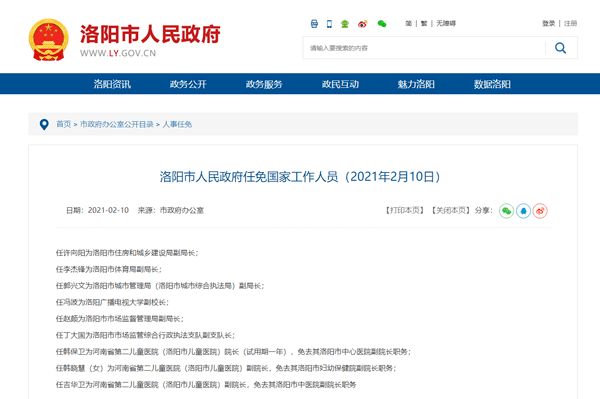Screen dimensions: 600x399
Task: Switch to simplified Chinese 简
Action: 409,23
